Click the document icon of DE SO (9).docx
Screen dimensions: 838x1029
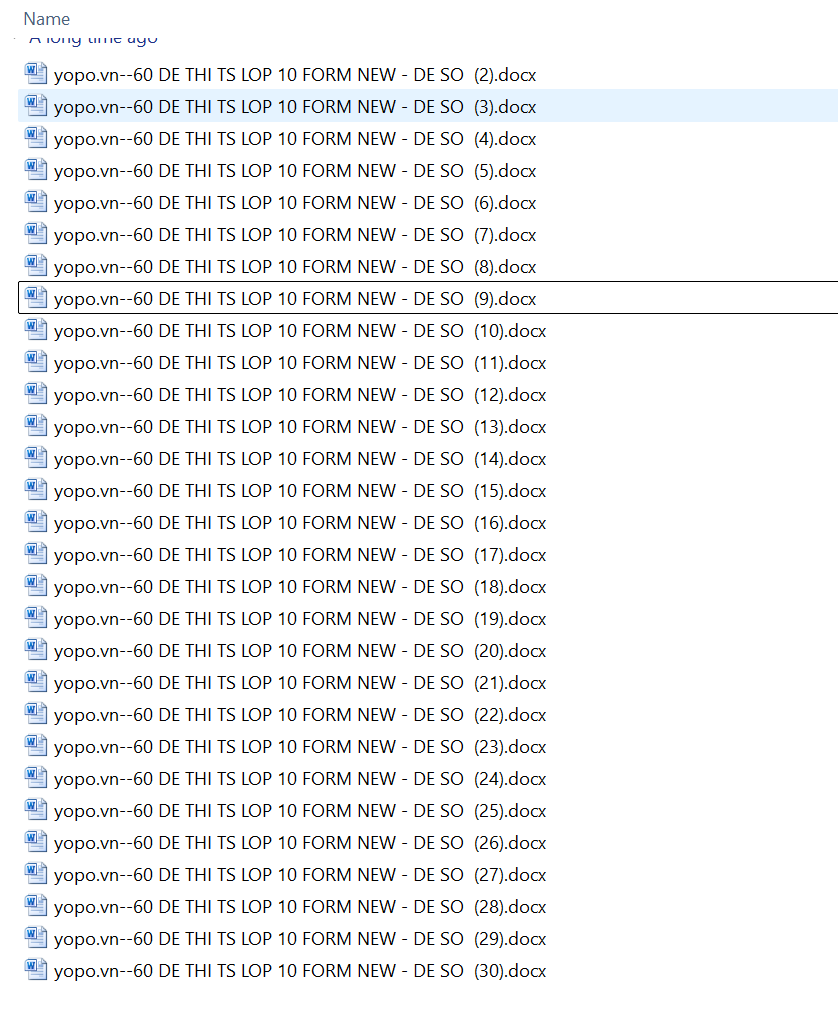point(36,298)
